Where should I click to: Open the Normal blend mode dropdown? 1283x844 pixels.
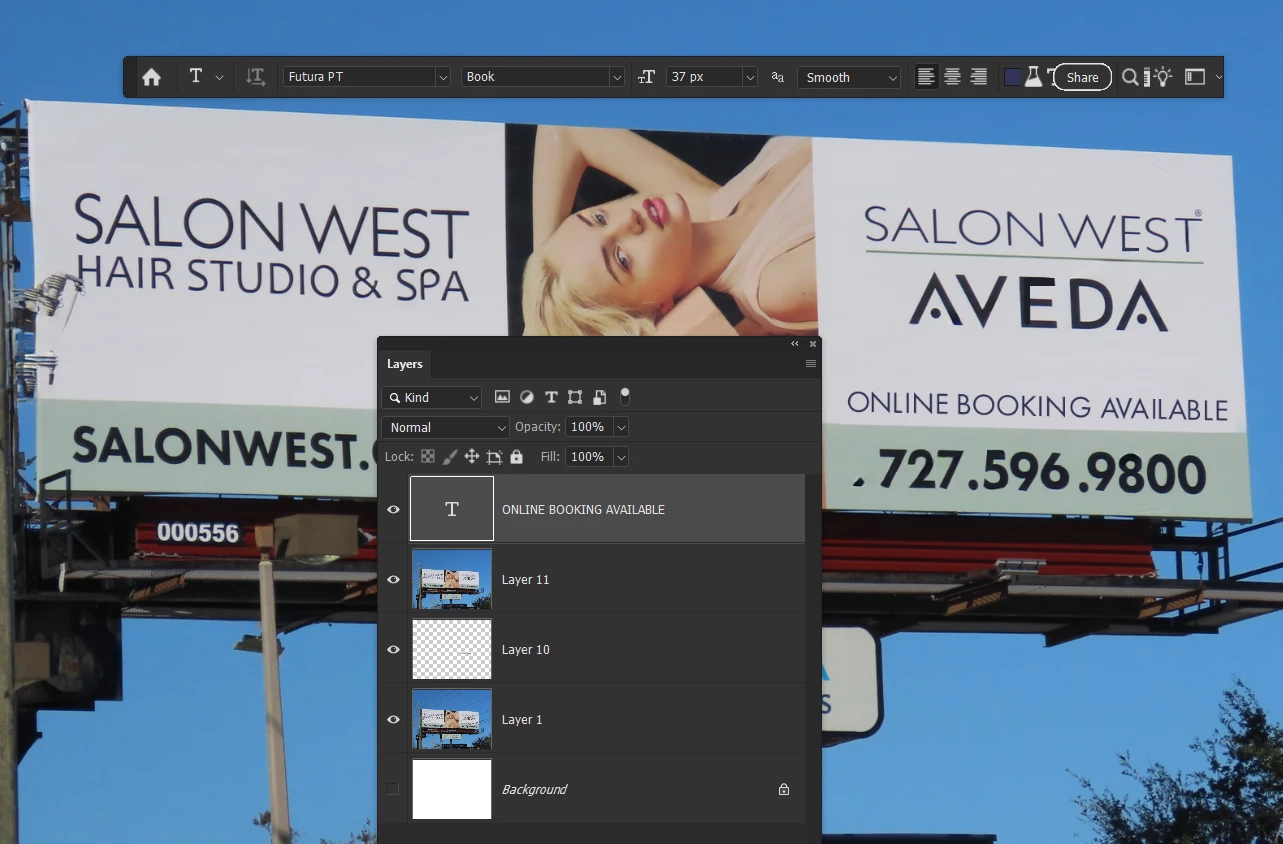point(446,427)
